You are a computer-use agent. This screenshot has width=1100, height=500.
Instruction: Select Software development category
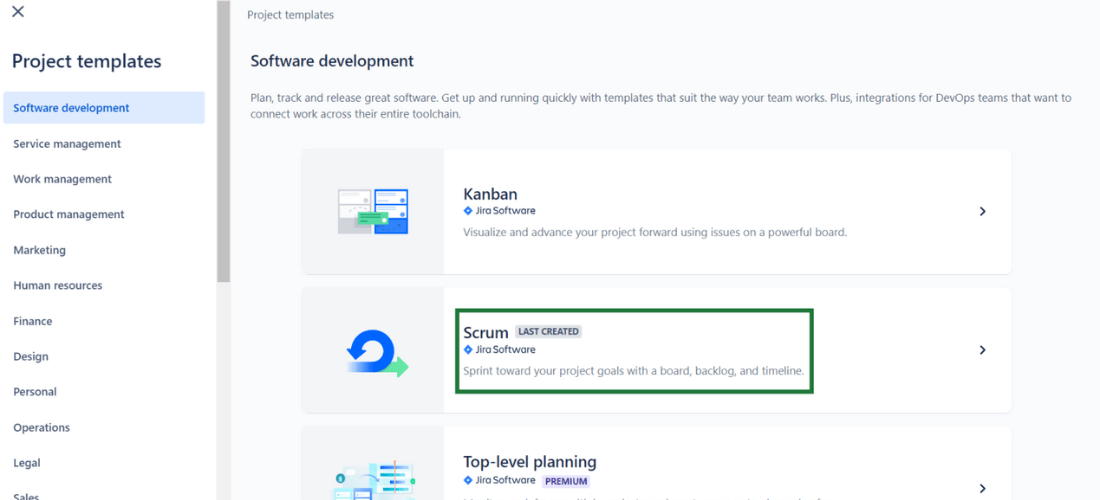(104, 108)
